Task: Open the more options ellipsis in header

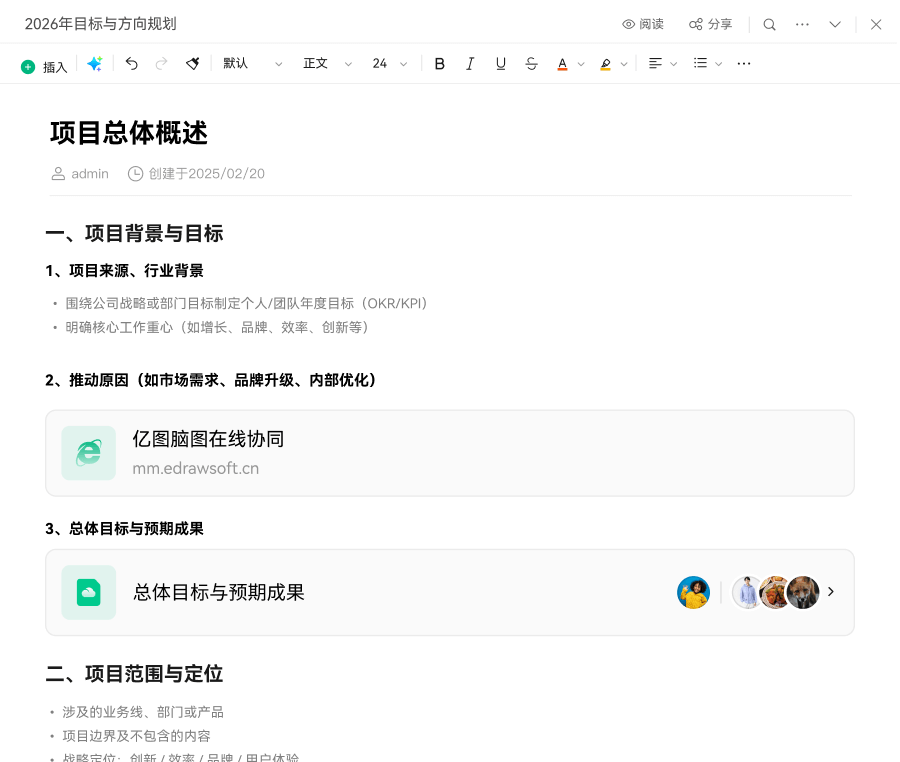Action: pyautogui.click(x=802, y=24)
